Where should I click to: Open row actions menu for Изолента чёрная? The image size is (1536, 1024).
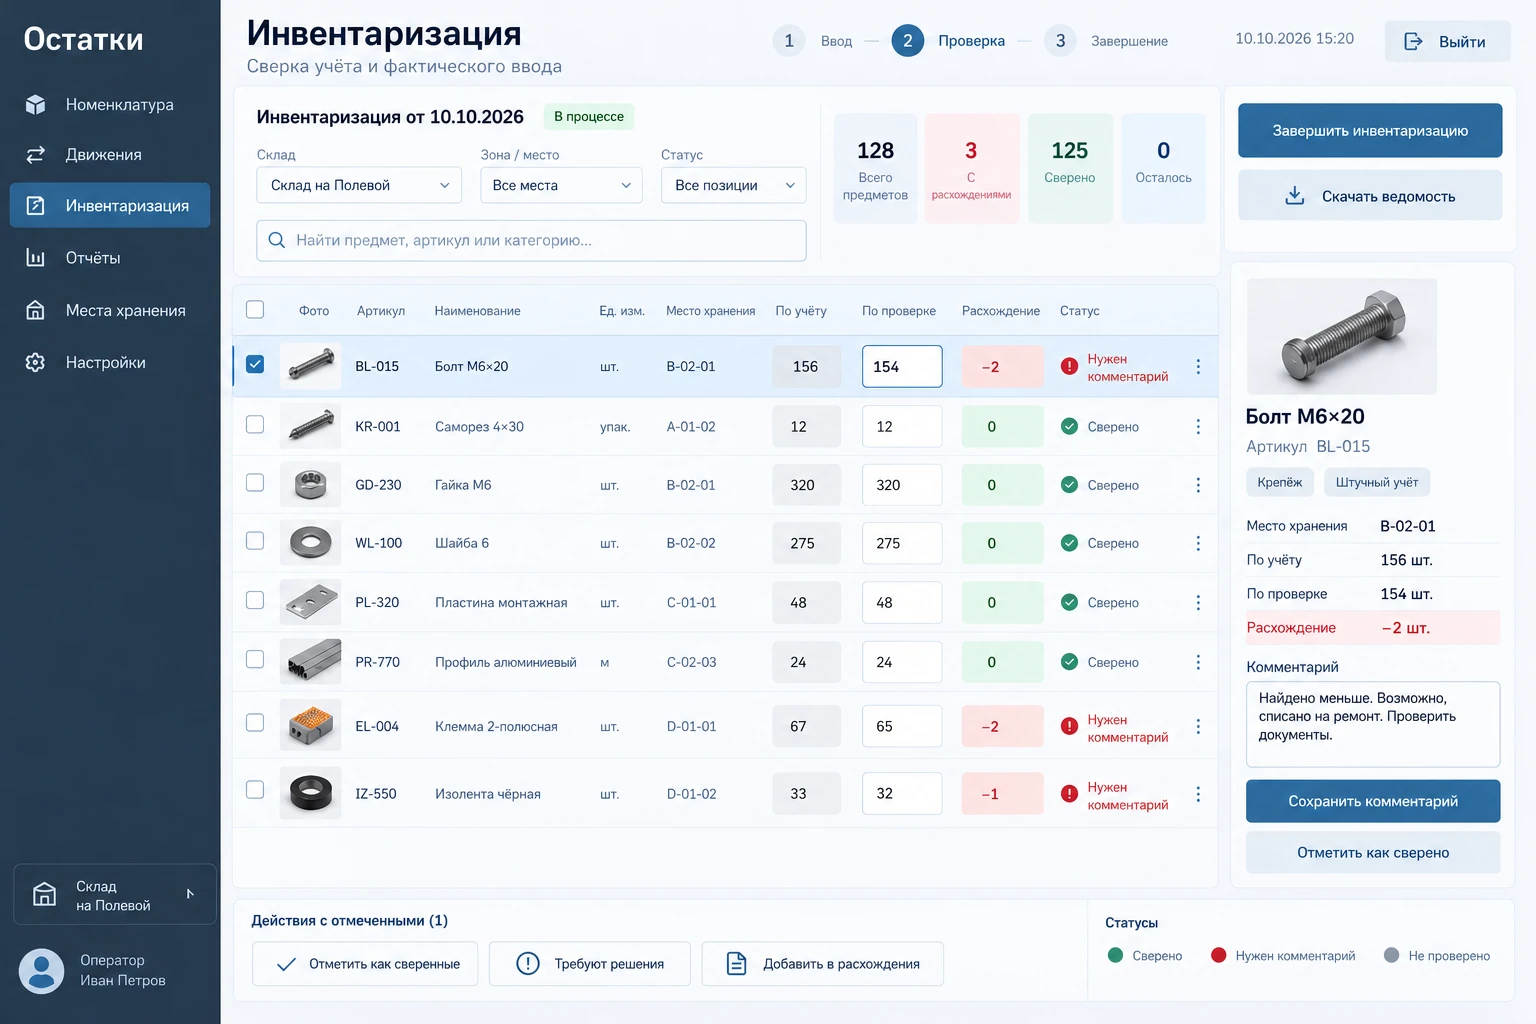[x=1198, y=794]
